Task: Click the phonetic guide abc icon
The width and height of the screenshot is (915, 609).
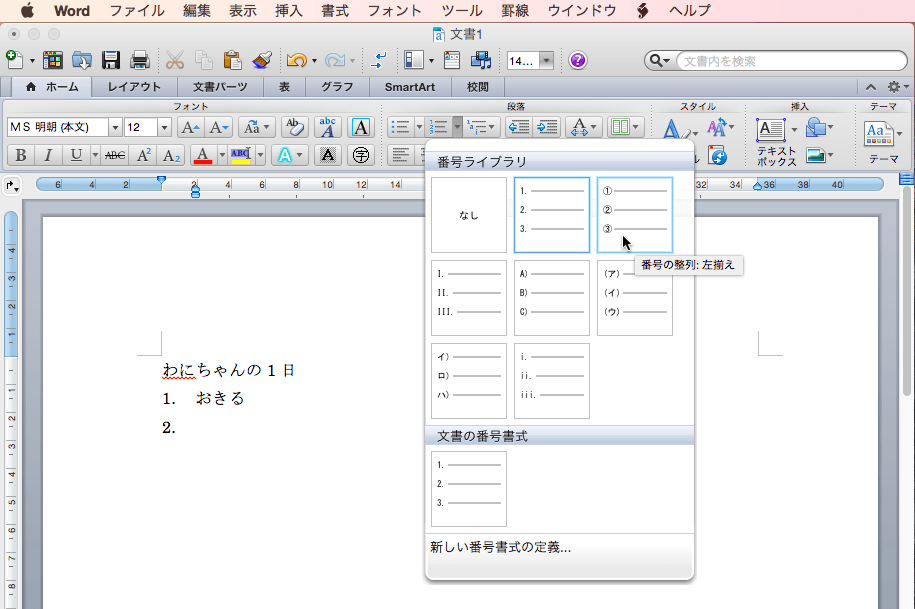Action: tap(328, 127)
